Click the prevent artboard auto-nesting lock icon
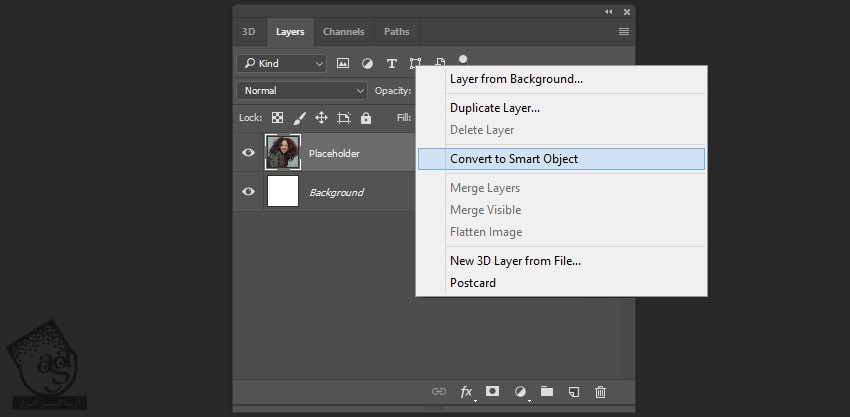850x417 pixels. coord(344,118)
